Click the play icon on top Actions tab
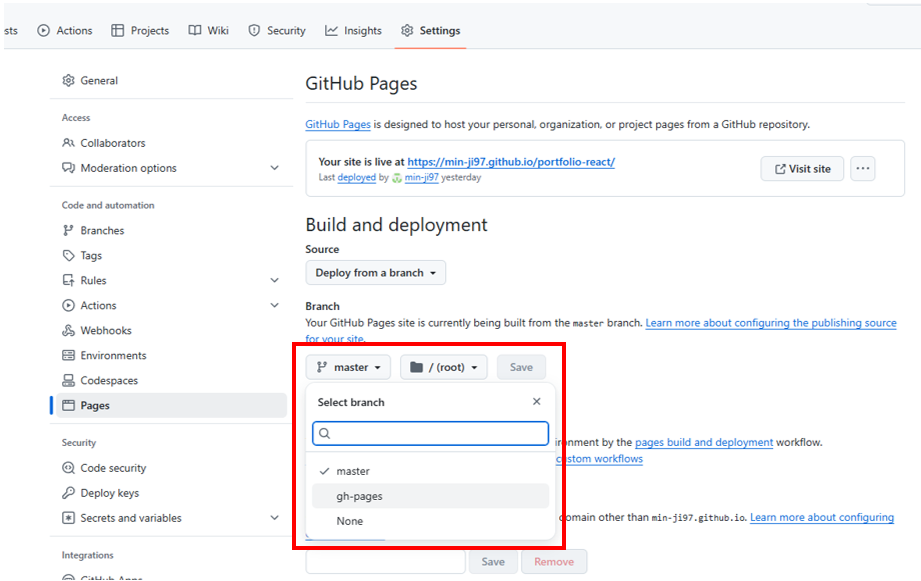 pyautogui.click(x=43, y=31)
